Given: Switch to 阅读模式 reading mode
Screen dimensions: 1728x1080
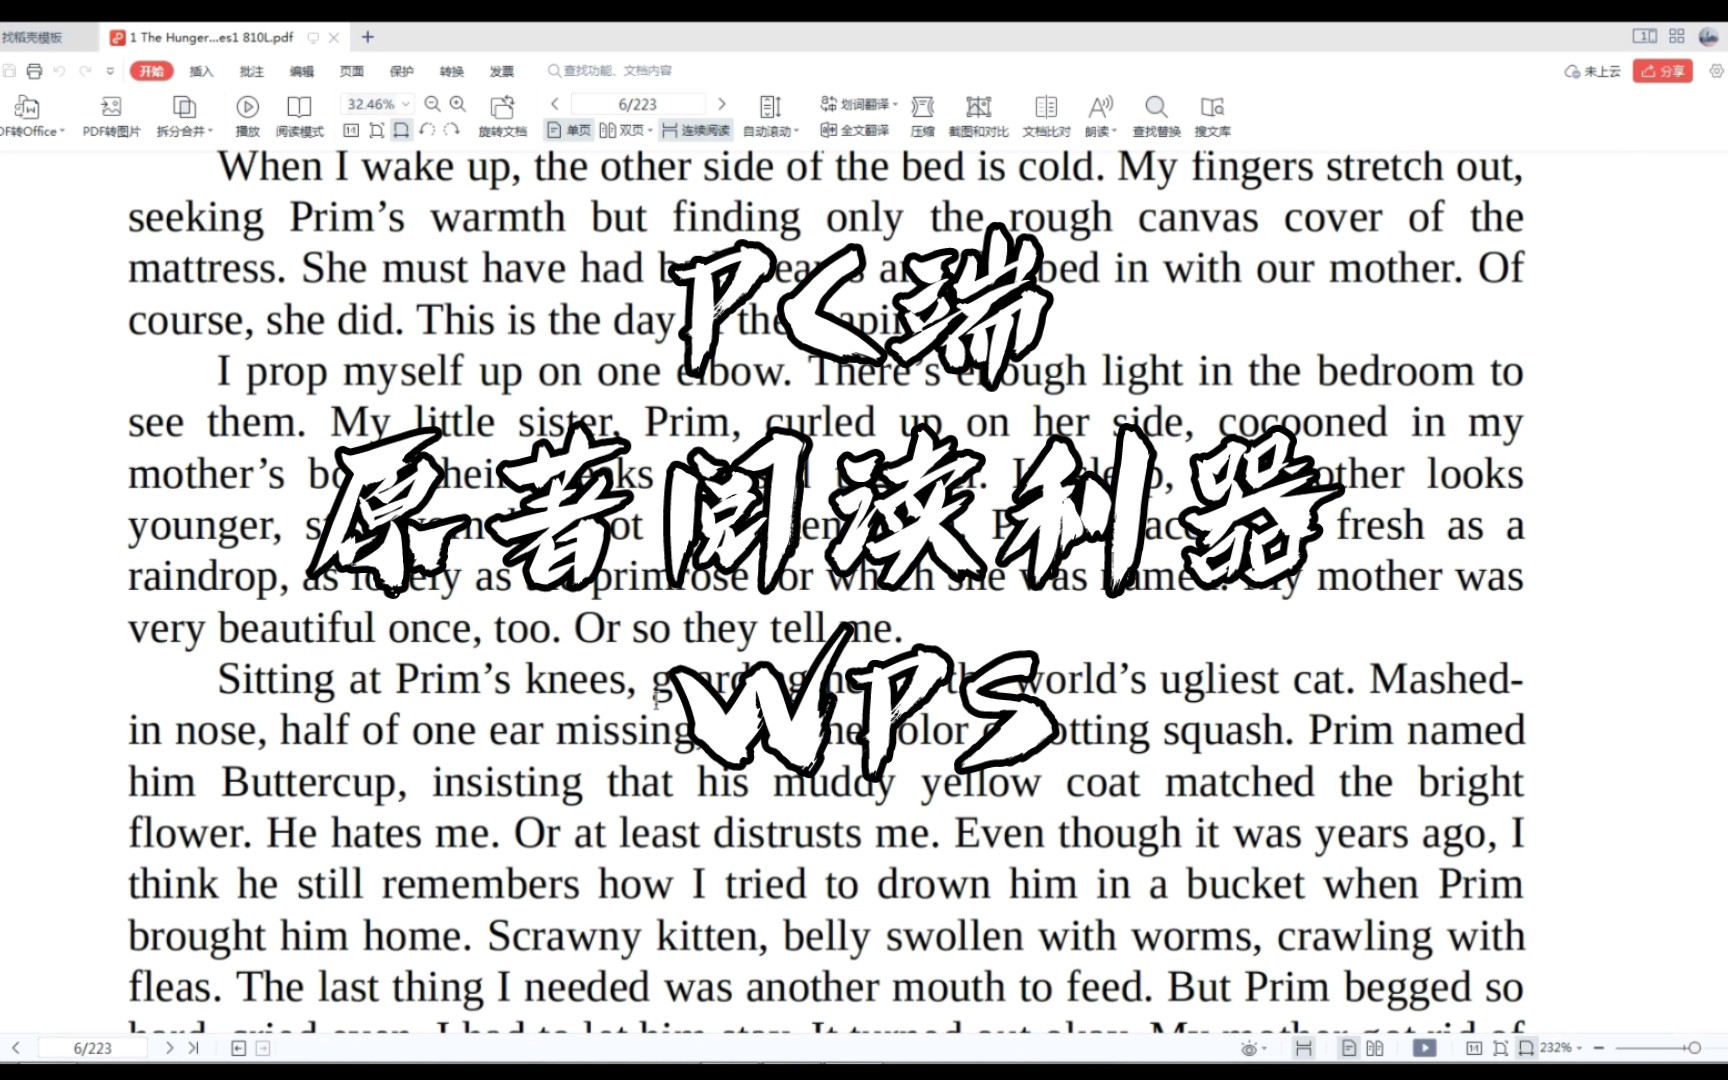Looking at the screenshot, I should 299,116.
